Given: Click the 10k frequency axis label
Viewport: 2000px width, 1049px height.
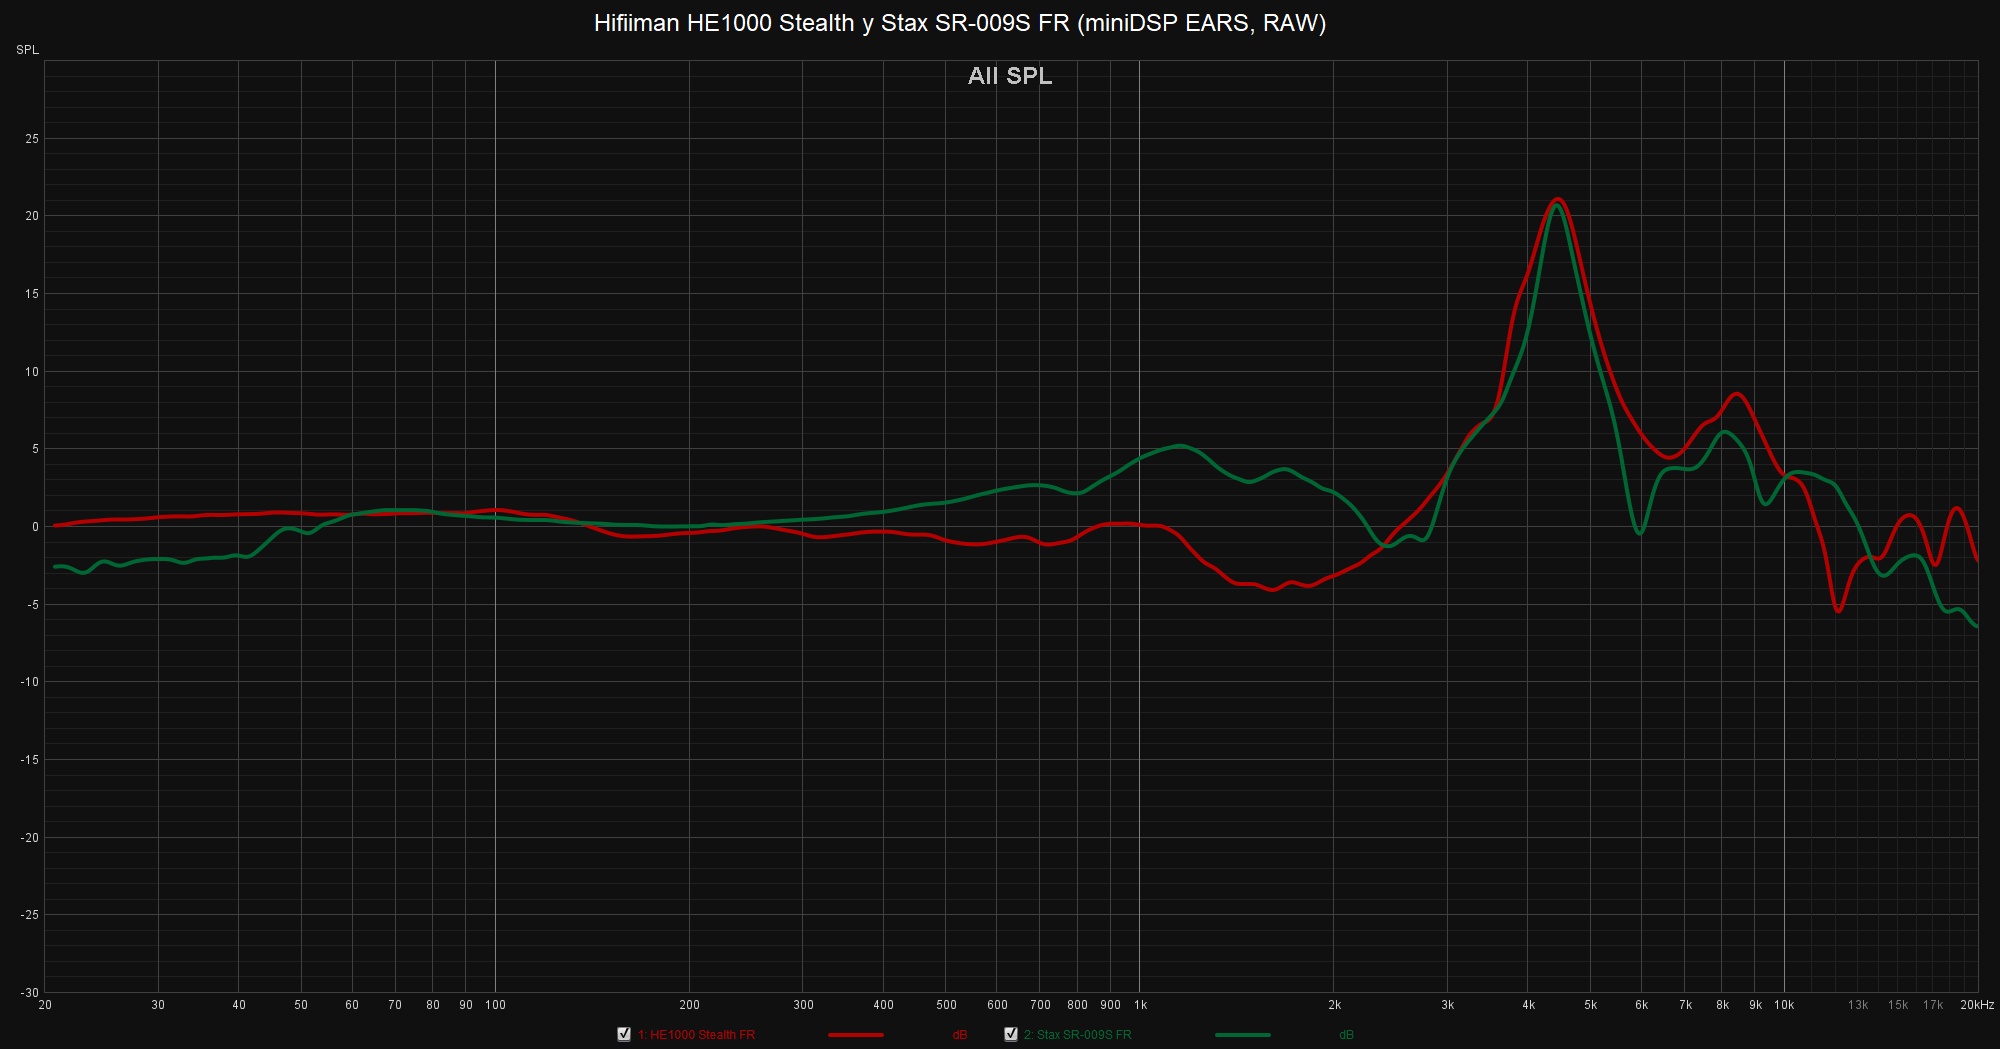Looking at the screenshot, I should [x=1784, y=1005].
